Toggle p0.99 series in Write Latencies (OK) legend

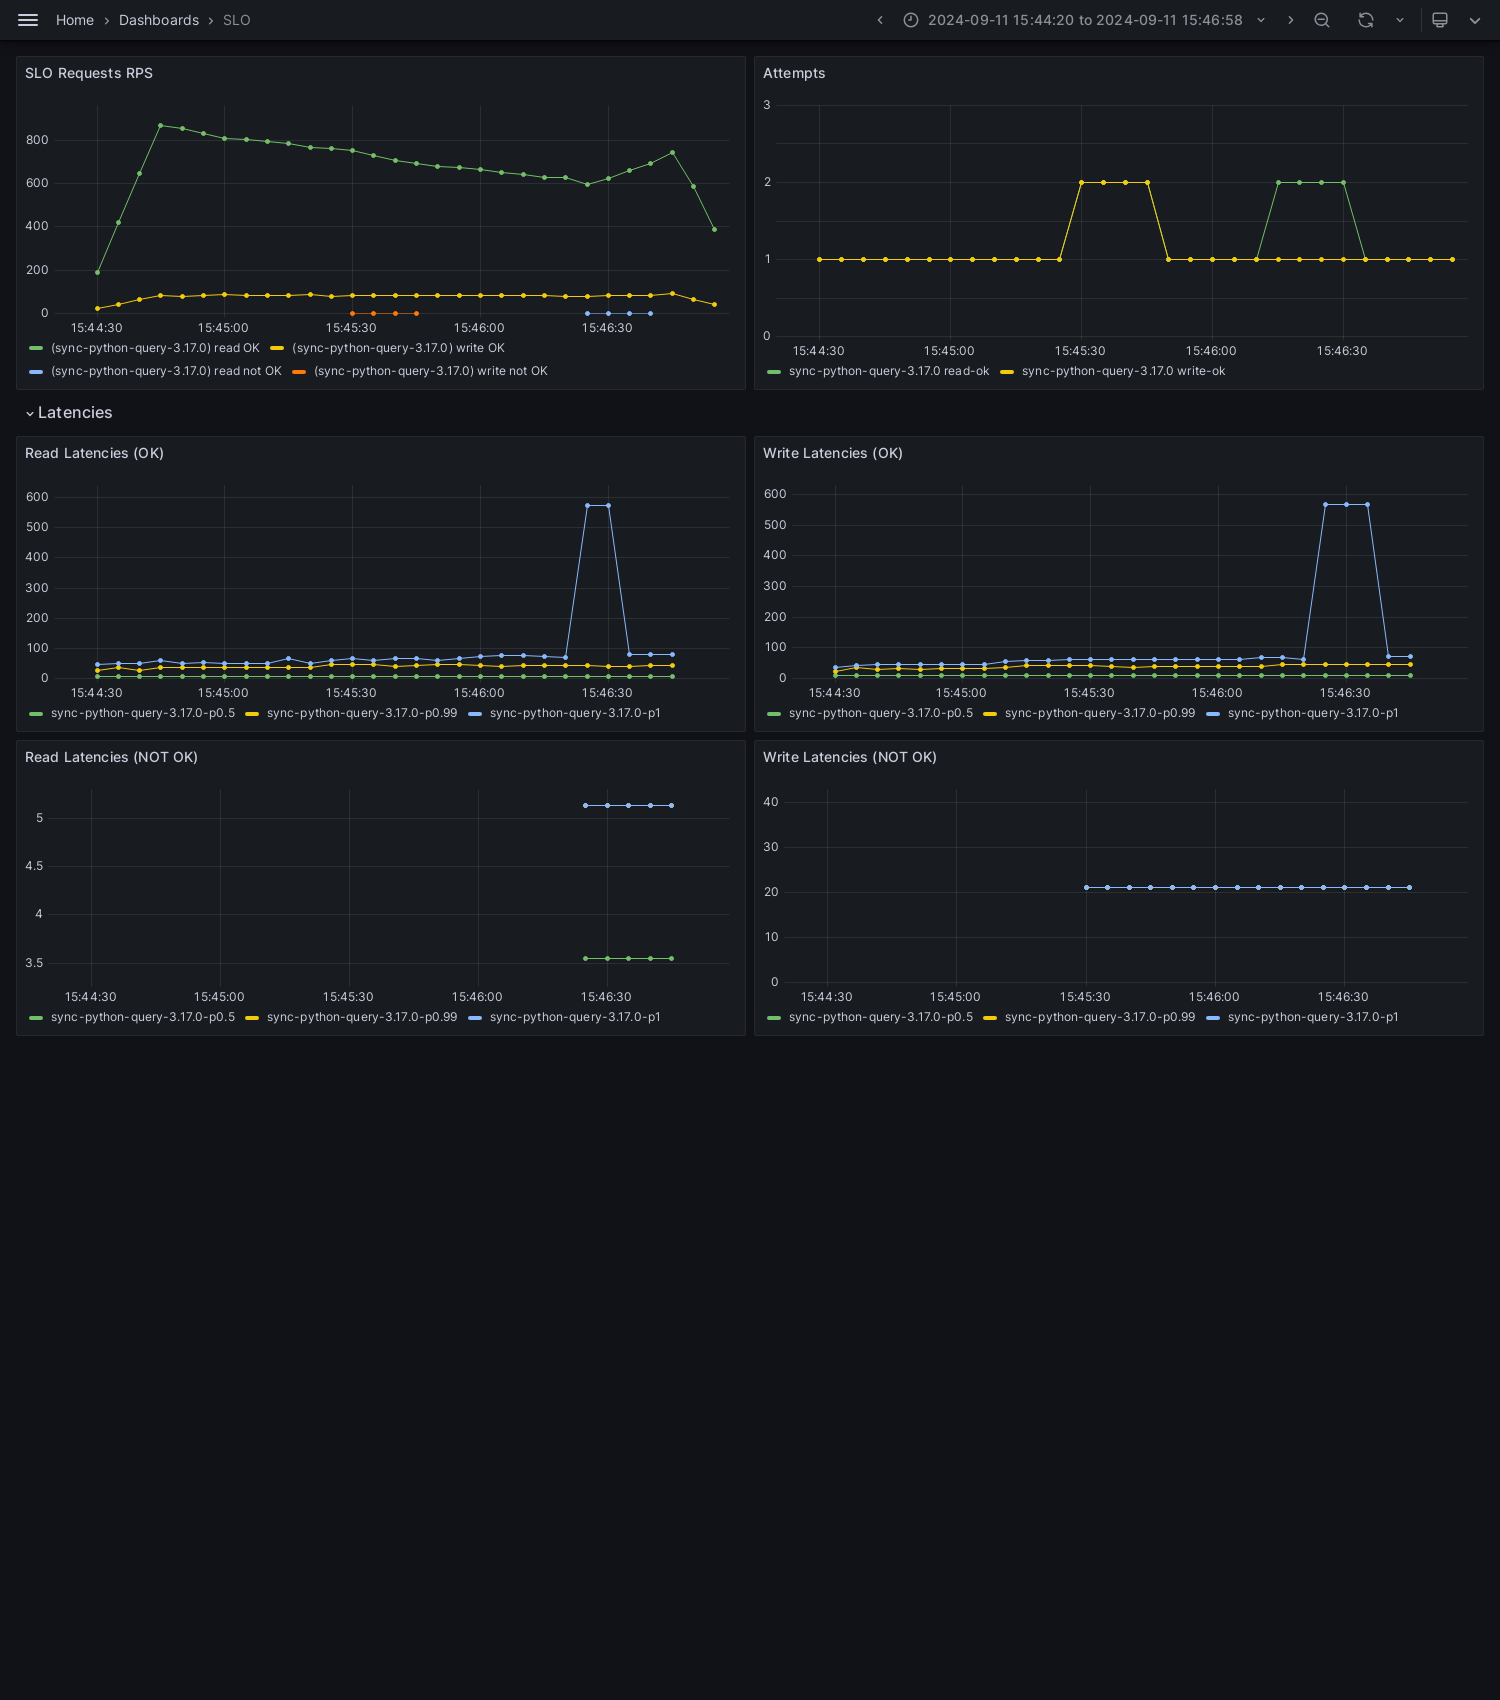[x=1100, y=713]
